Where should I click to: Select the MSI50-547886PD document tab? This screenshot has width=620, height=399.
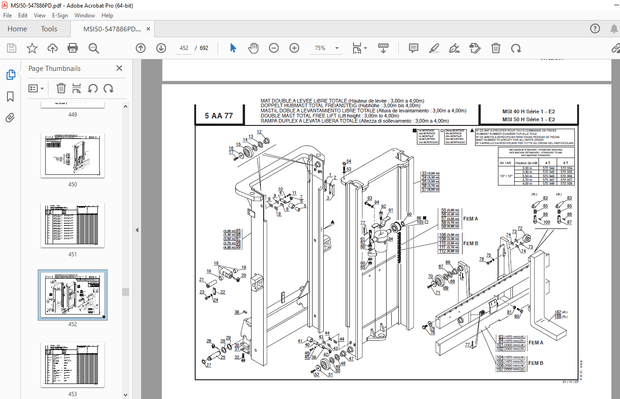coord(112,29)
